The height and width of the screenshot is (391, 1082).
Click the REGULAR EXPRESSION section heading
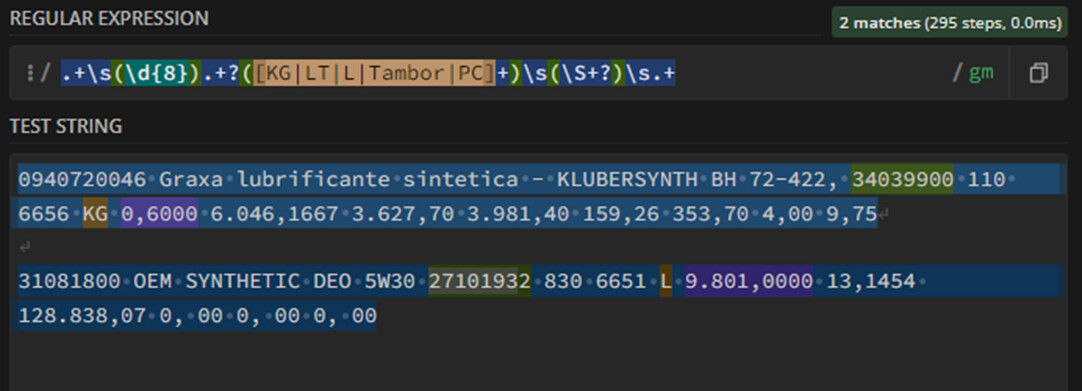tap(109, 19)
